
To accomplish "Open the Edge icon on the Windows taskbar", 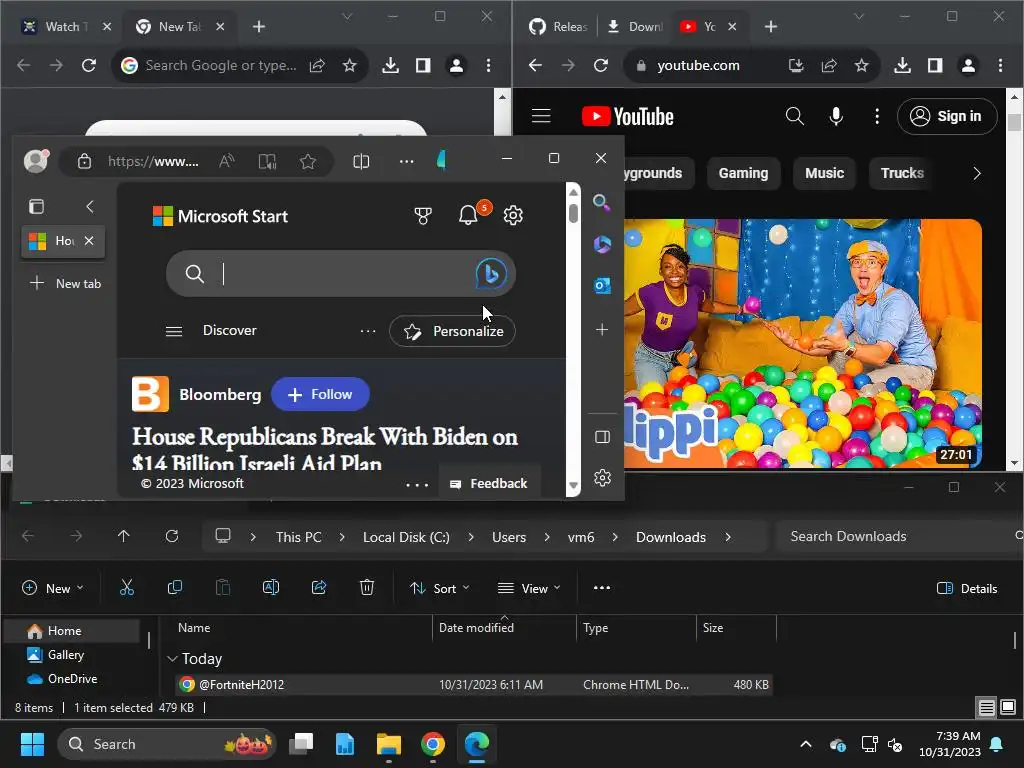I will pyautogui.click(x=477, y=744).
